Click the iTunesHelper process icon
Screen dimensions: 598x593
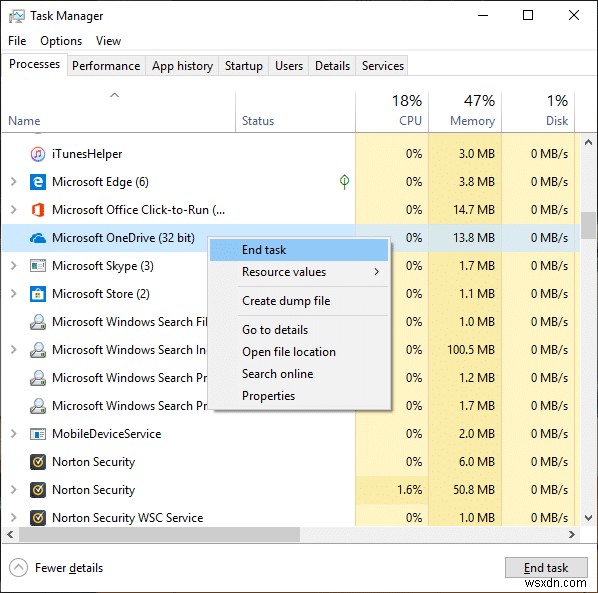[38, 154]
